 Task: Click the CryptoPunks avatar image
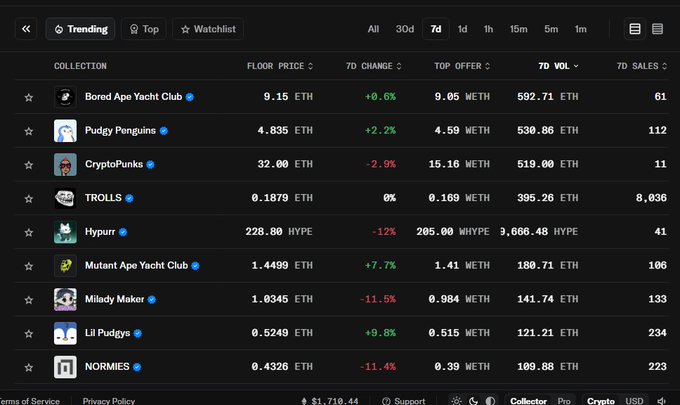[65, 164]
